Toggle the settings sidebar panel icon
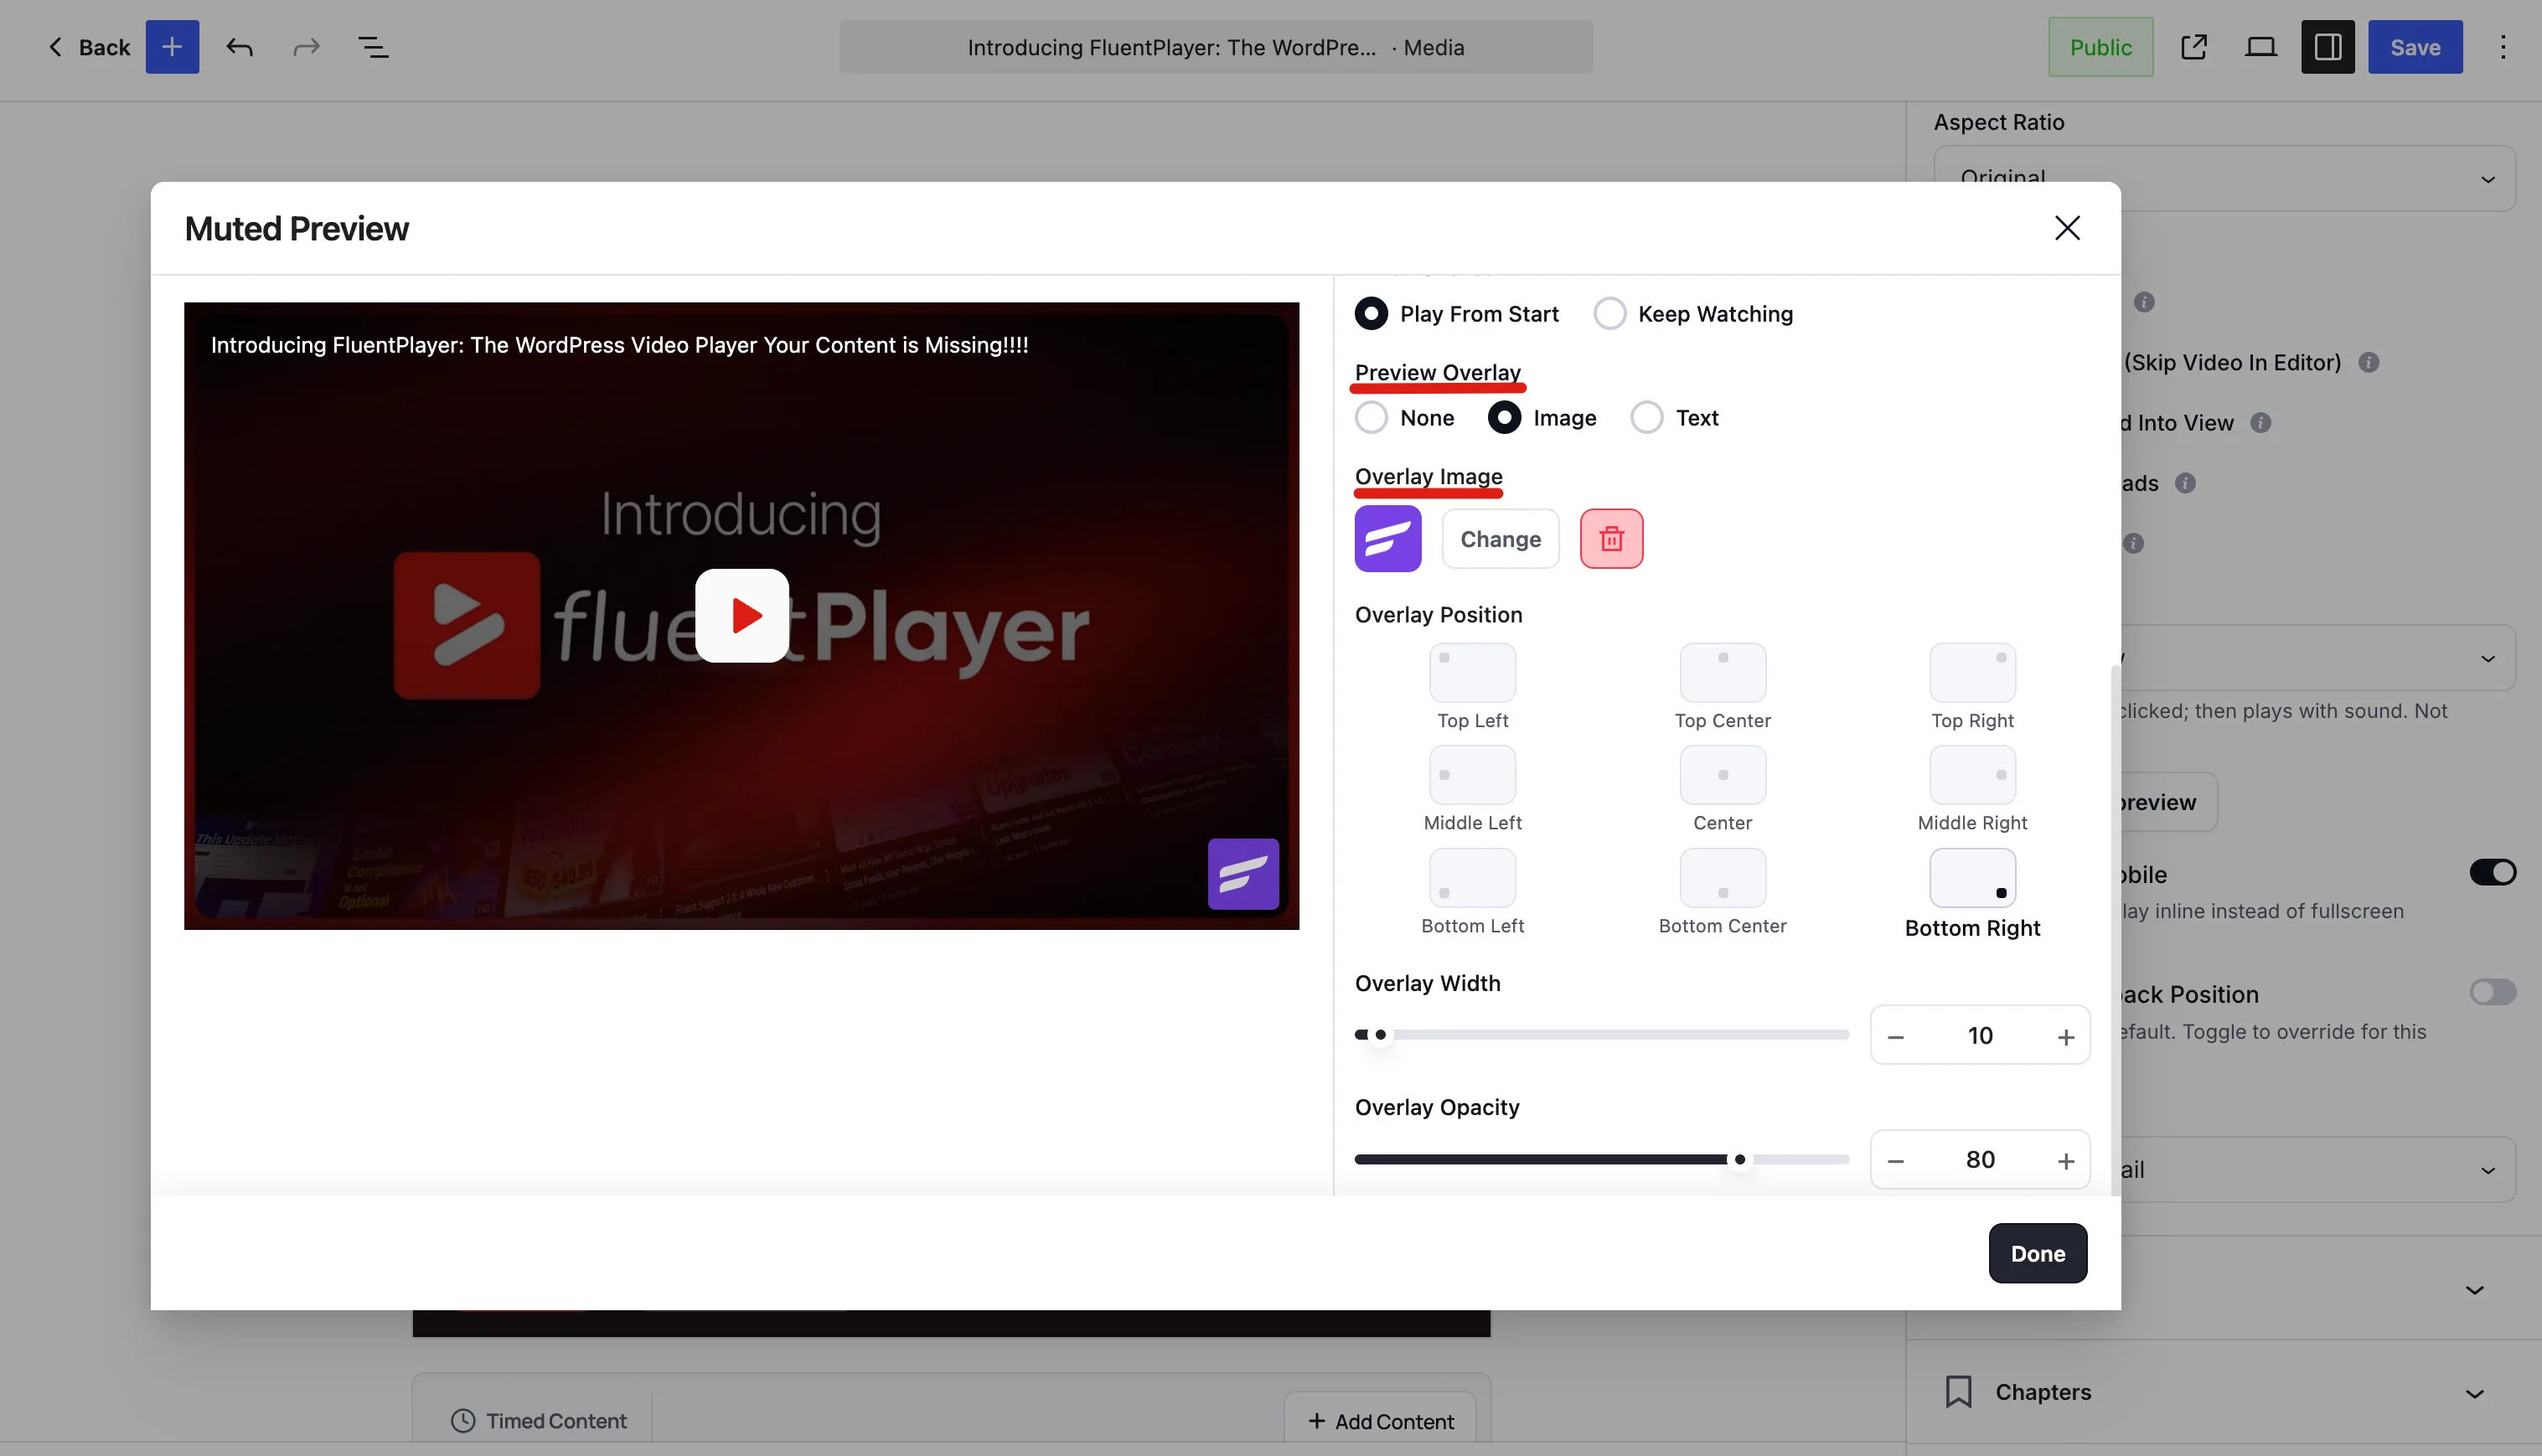Viewport: 2542px width, 1456px height. [x=2327, y=47]
